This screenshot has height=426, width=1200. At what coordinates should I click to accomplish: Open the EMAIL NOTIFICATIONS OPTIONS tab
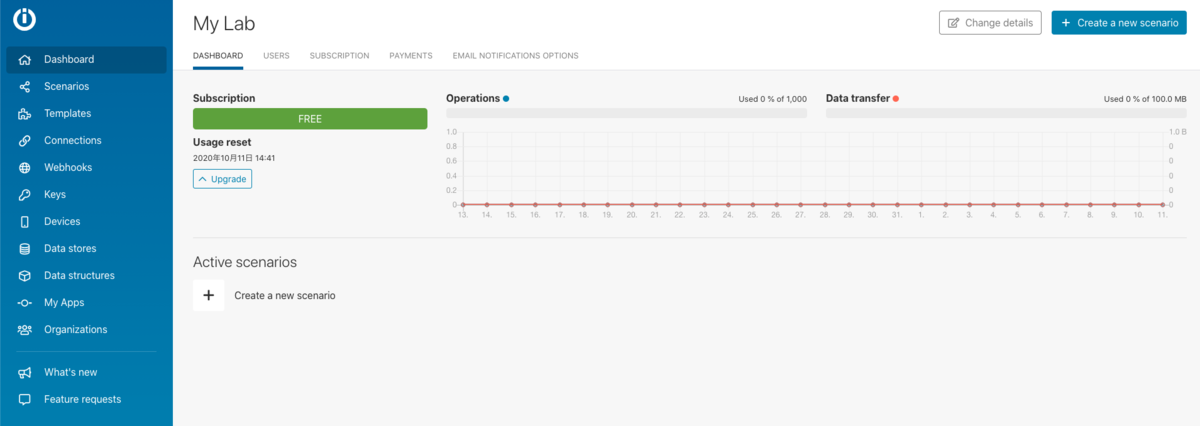coord(515,56)
